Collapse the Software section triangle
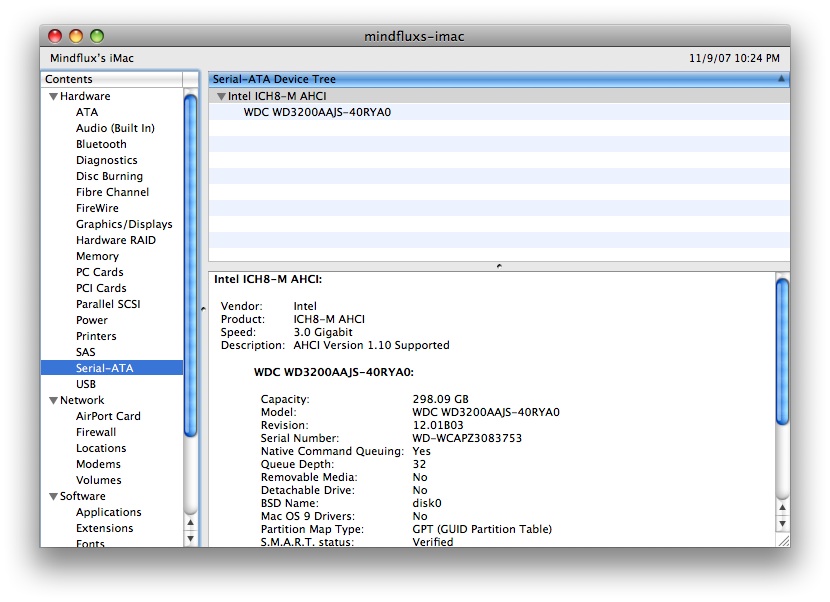This screenshot has height=602, width=830. click(53, 497)
